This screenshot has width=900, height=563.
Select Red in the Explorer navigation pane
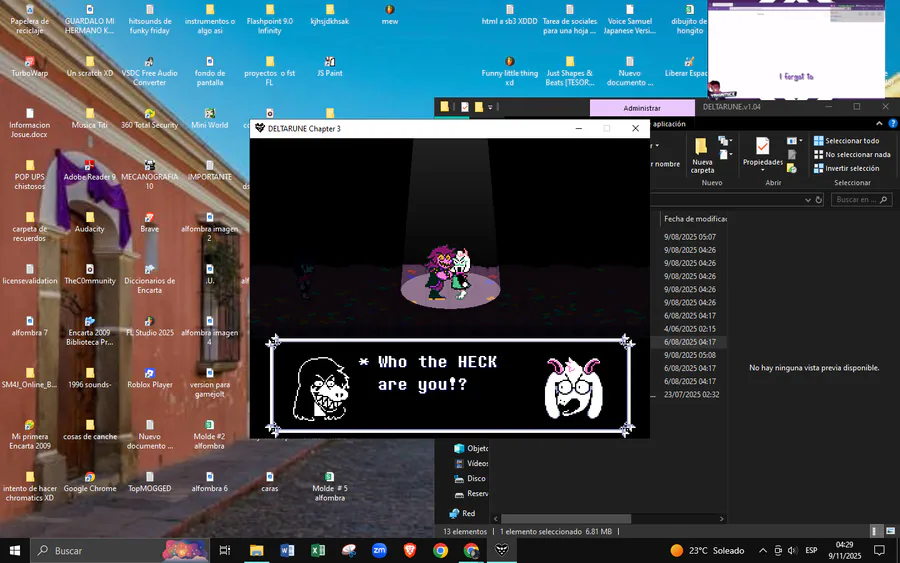(x=463, y=513)
